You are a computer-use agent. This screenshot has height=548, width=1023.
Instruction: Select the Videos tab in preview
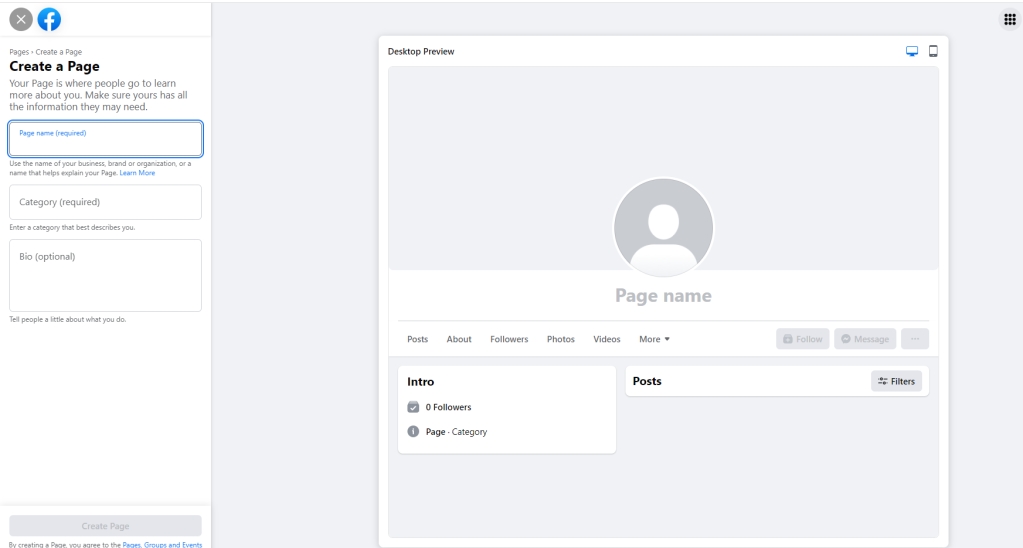(x=607, y=339)
